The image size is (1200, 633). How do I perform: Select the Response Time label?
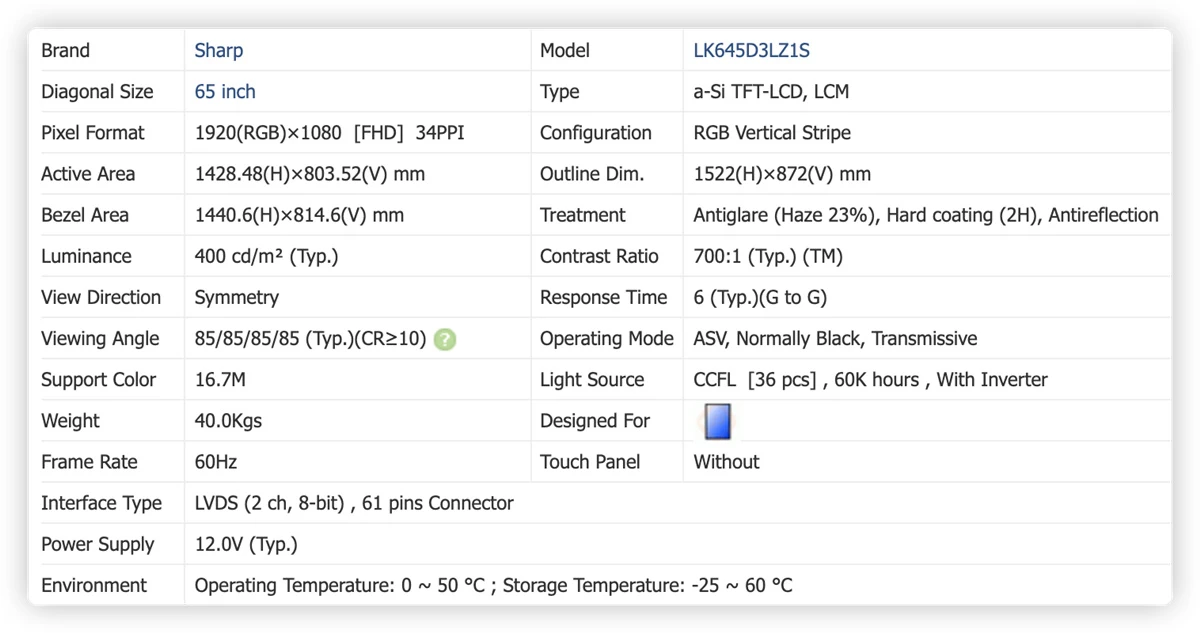[603, 297]
